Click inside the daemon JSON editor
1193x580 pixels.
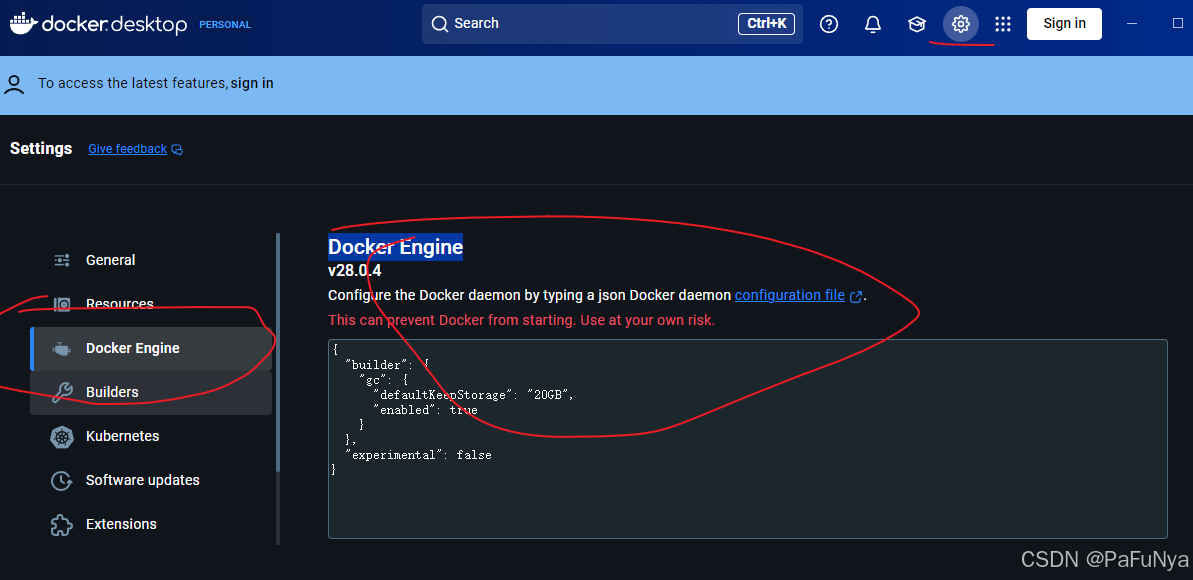click(747, 439)
